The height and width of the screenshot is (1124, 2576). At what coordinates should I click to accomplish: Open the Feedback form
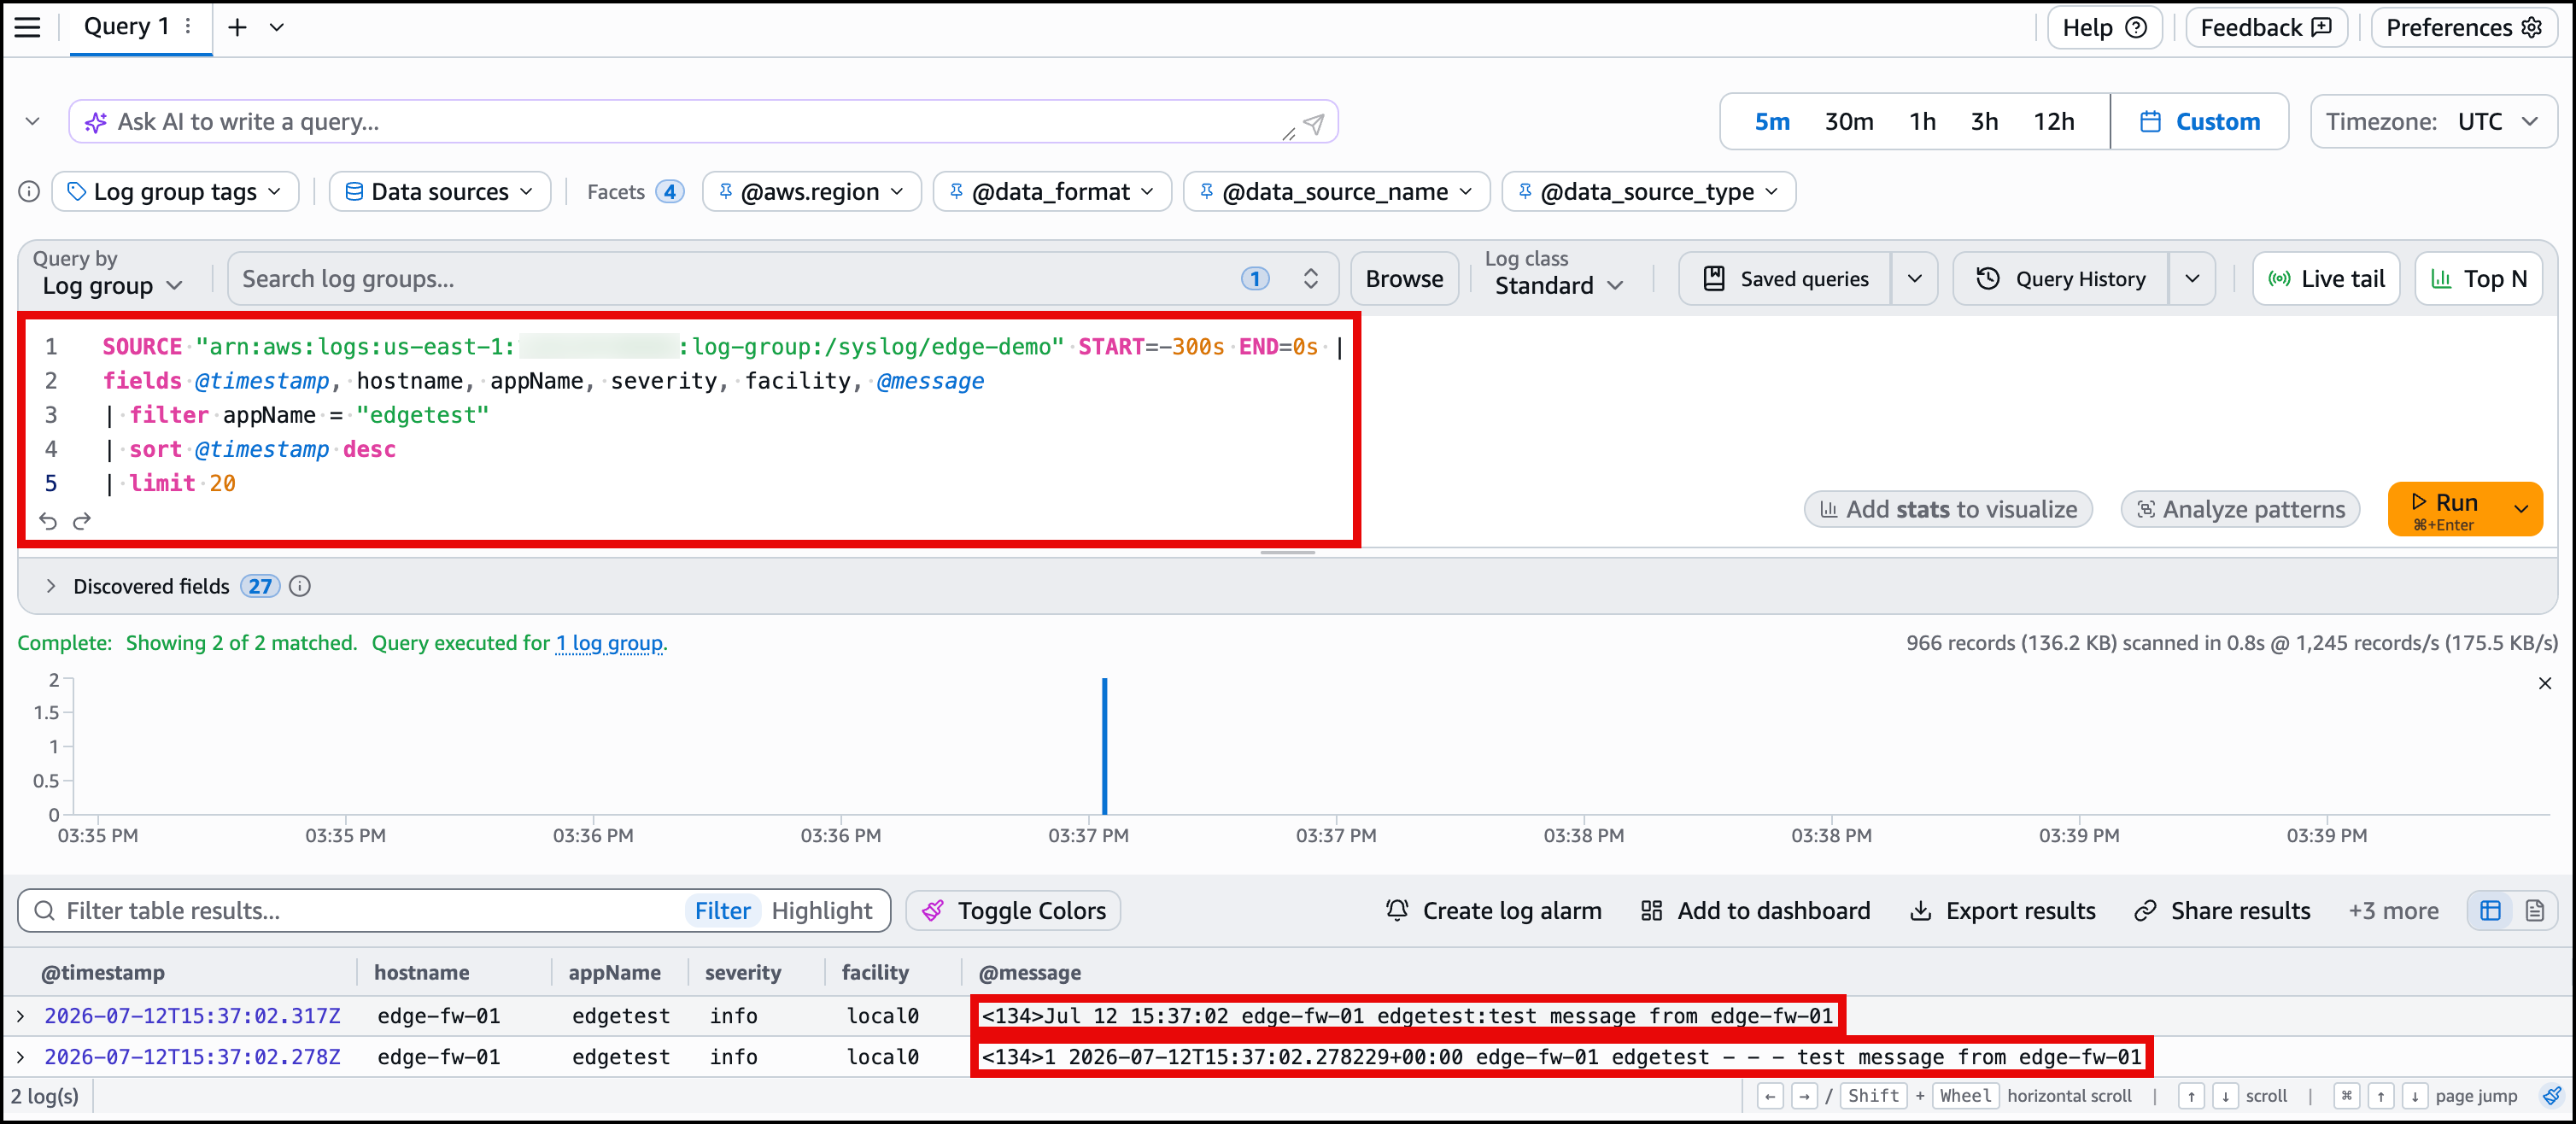tap(2265, 27)
